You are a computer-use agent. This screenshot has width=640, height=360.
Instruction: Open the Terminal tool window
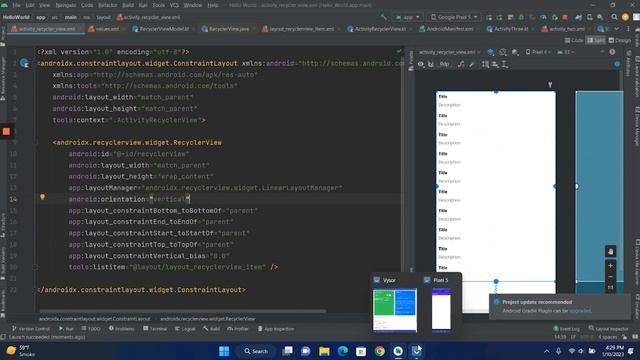pos(155,329)
